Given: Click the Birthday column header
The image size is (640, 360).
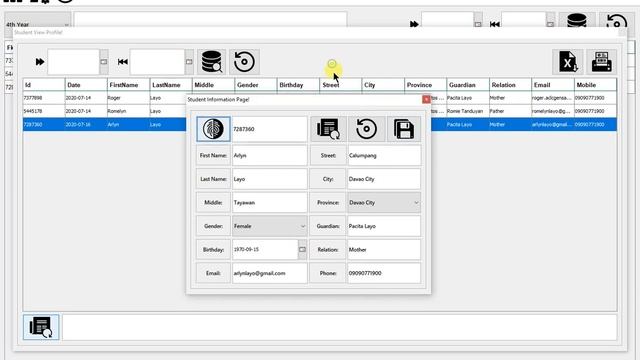Looking at the screenshot, I should click(x=298, y=85).
